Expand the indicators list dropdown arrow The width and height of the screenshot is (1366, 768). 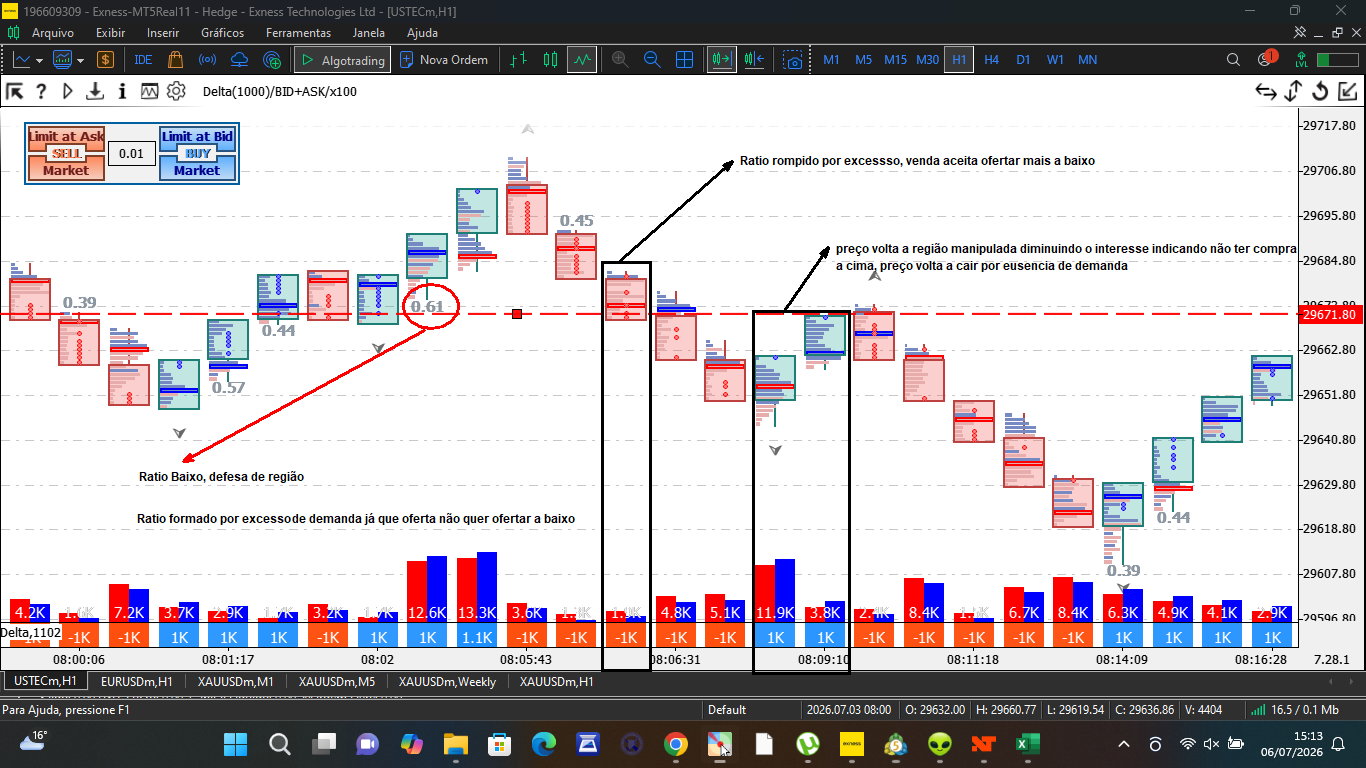(80, 60)
